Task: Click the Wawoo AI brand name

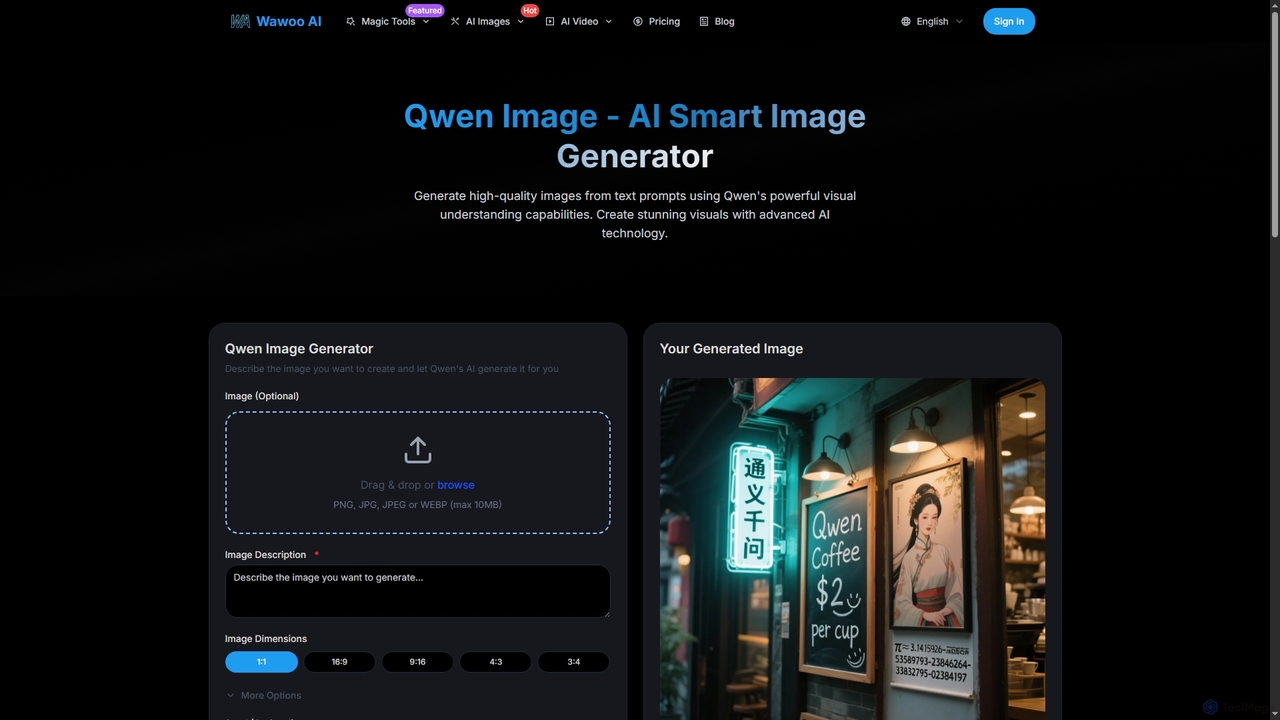Action: (289, 21)
